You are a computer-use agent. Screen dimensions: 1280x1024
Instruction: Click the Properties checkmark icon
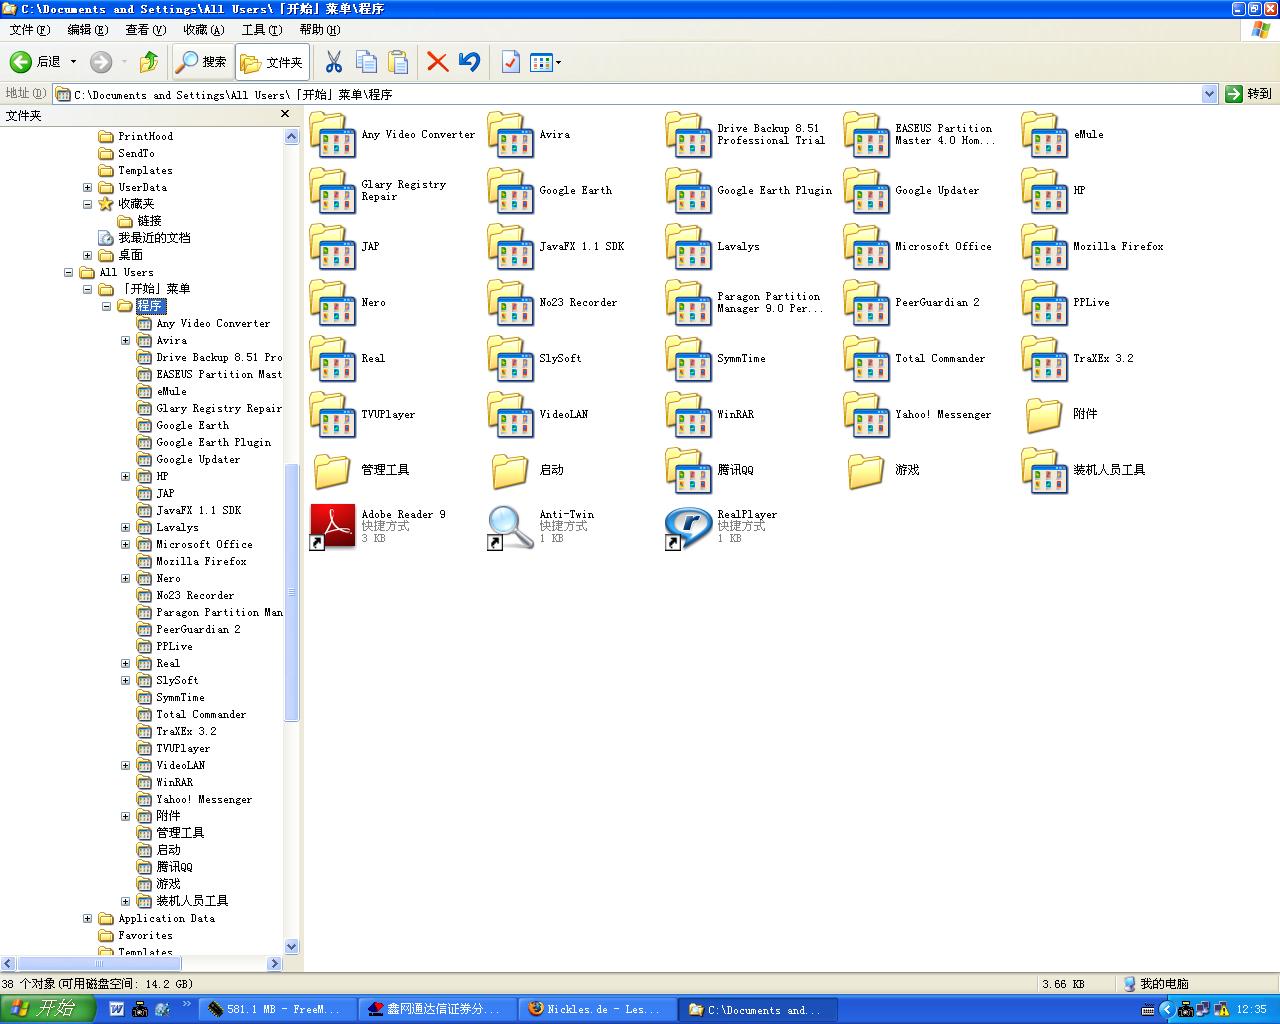click(510, 62)
